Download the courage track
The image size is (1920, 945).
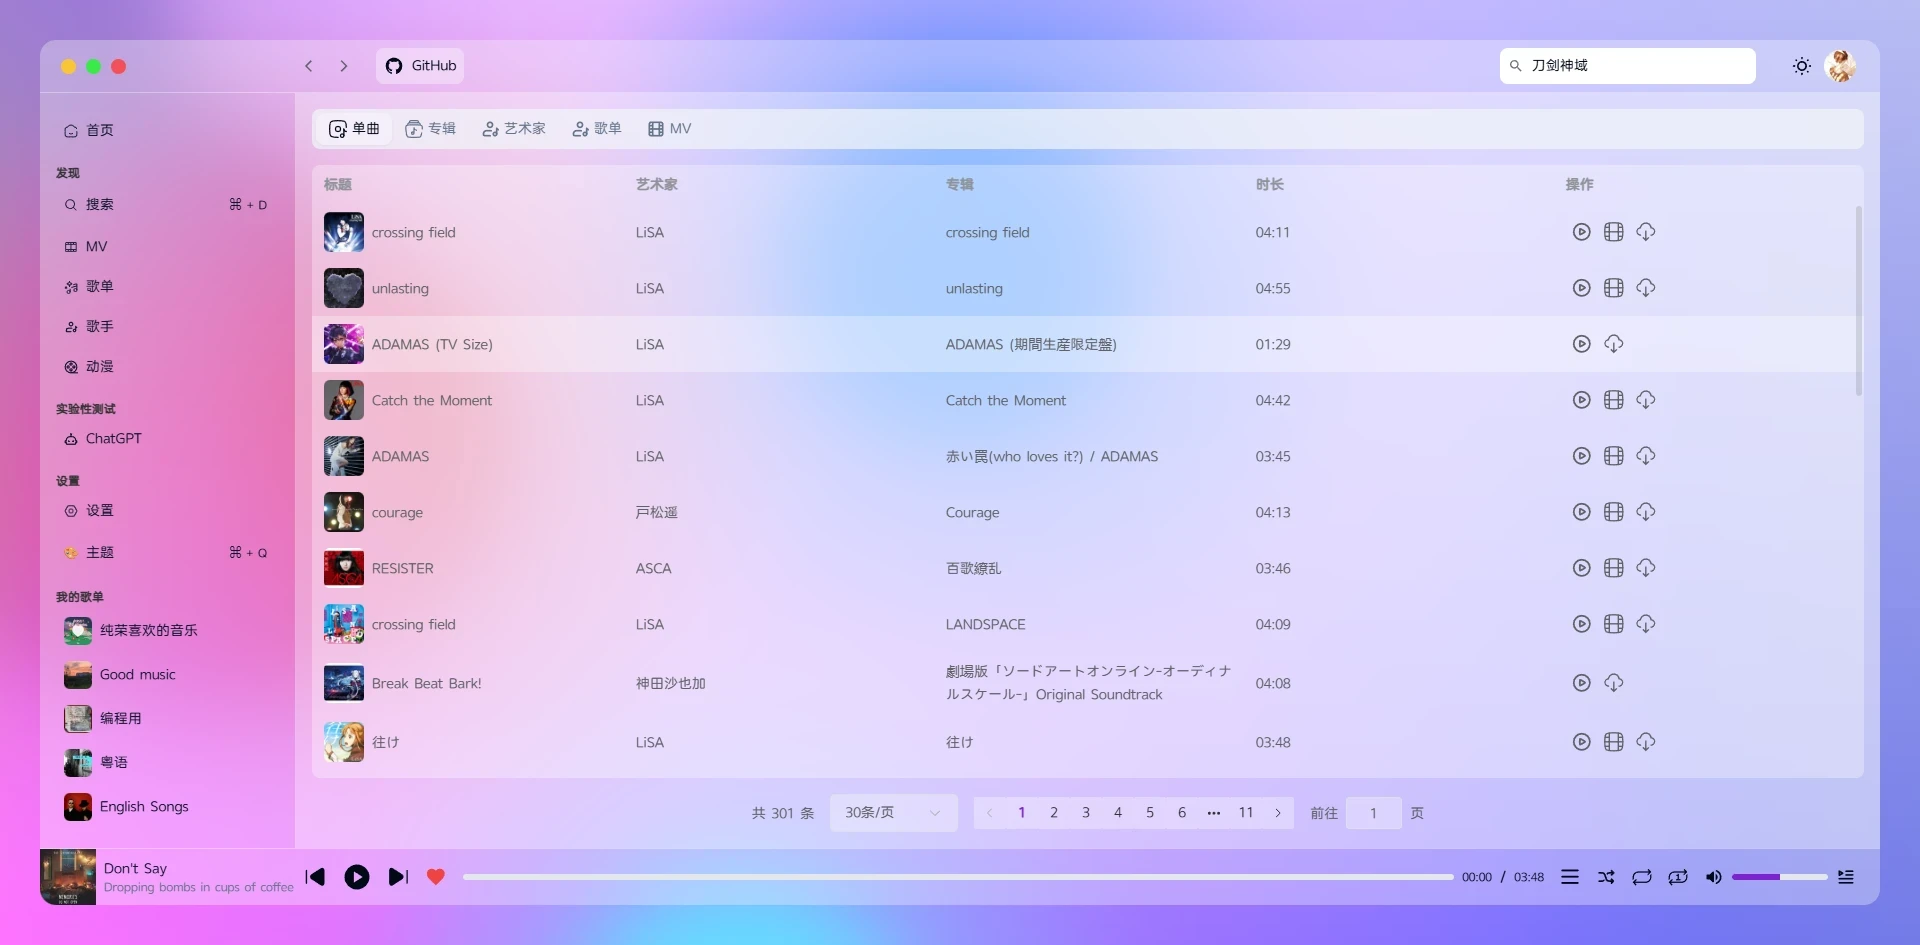1645,512
